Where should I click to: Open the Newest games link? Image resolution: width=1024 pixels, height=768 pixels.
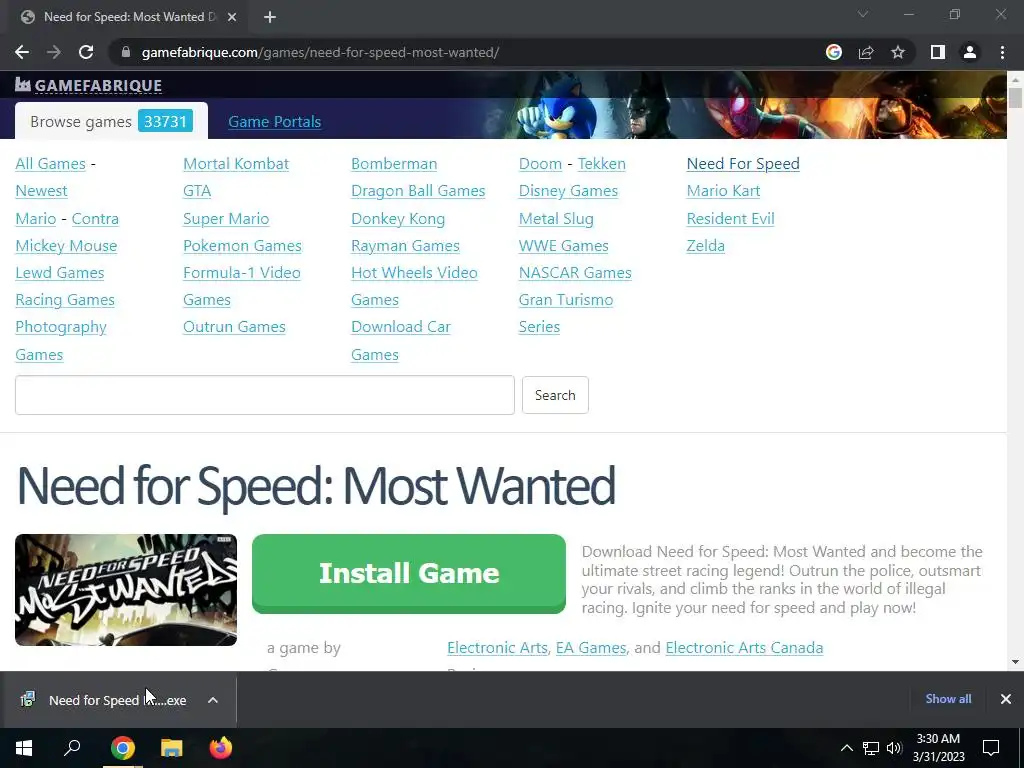click(x=41, y=191)
